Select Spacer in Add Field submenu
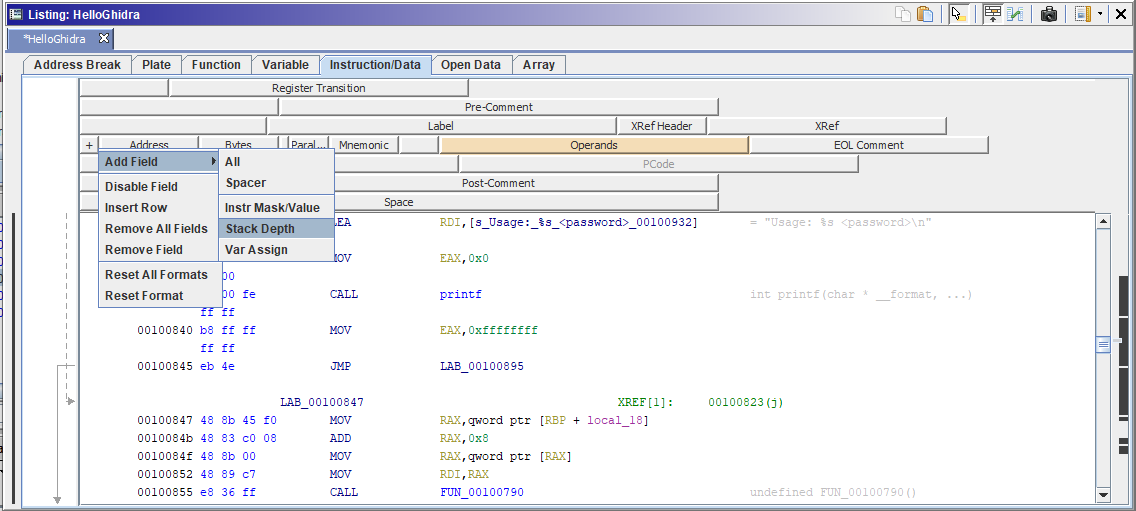Screen dimensions: 1136x511 [x=276, y=183]
